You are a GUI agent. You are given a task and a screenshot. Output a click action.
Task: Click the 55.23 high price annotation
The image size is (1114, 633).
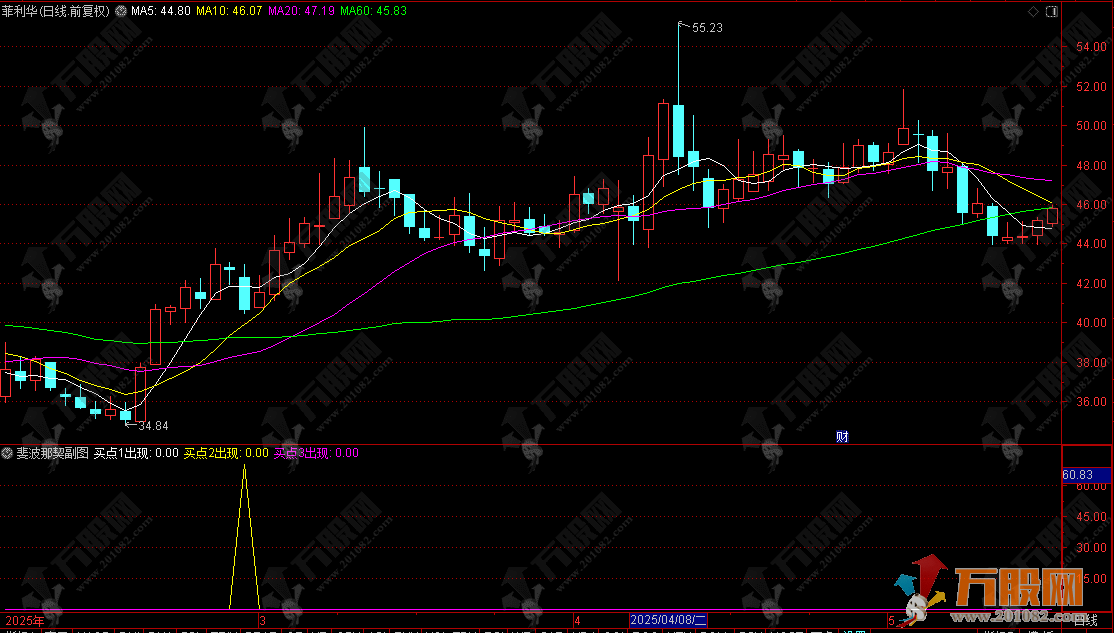[x=707, y=28]
